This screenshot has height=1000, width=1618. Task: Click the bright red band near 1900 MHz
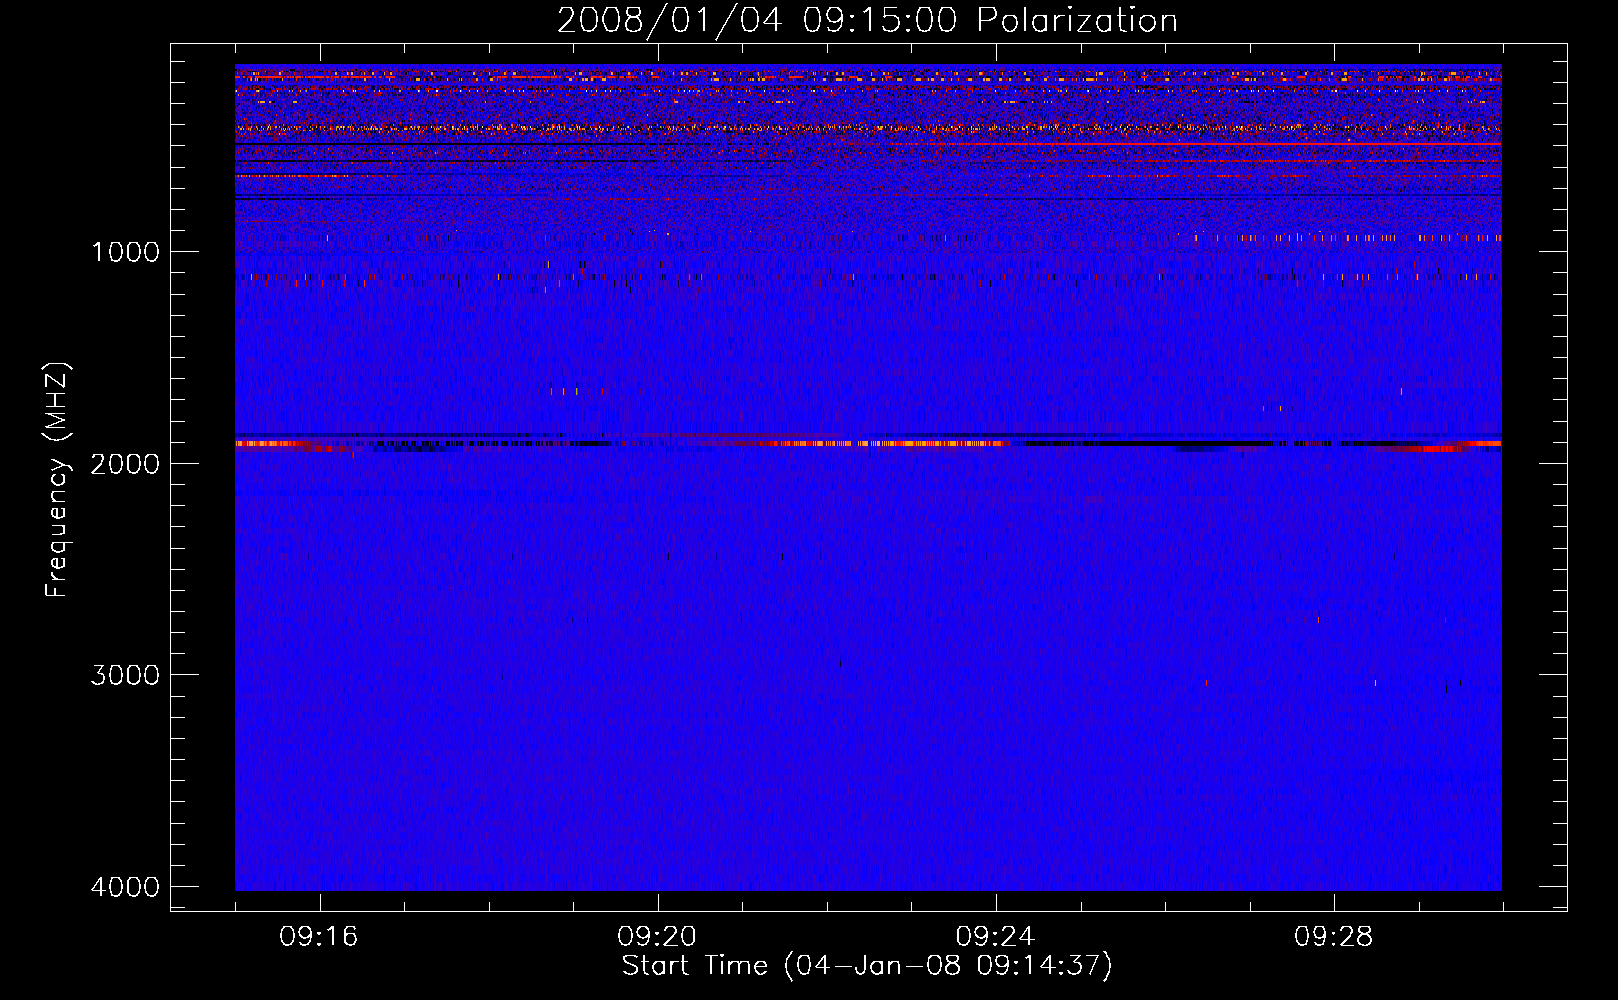(x=868, y=443)
